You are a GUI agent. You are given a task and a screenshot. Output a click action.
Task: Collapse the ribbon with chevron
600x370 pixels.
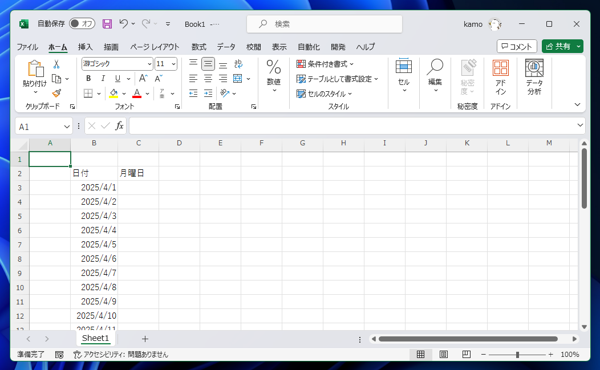(x=577, y=104)
